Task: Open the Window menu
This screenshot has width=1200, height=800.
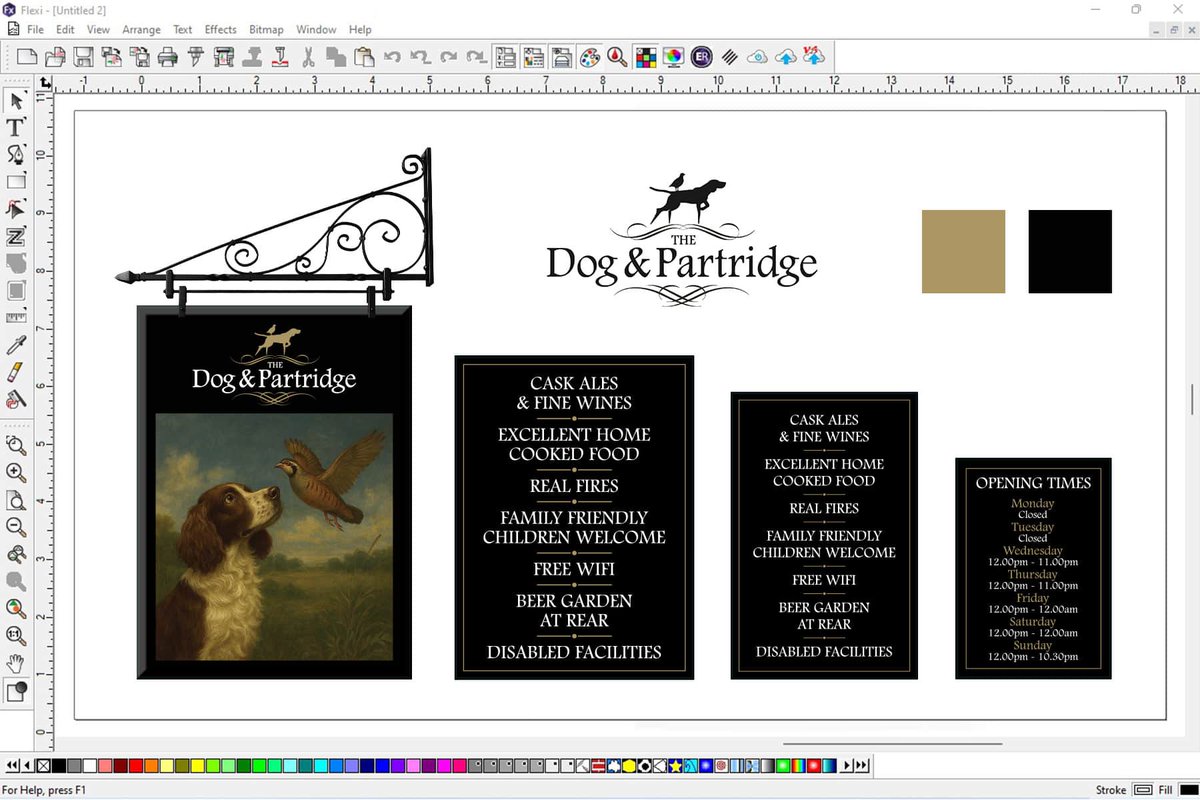Action: click(316, 30)
